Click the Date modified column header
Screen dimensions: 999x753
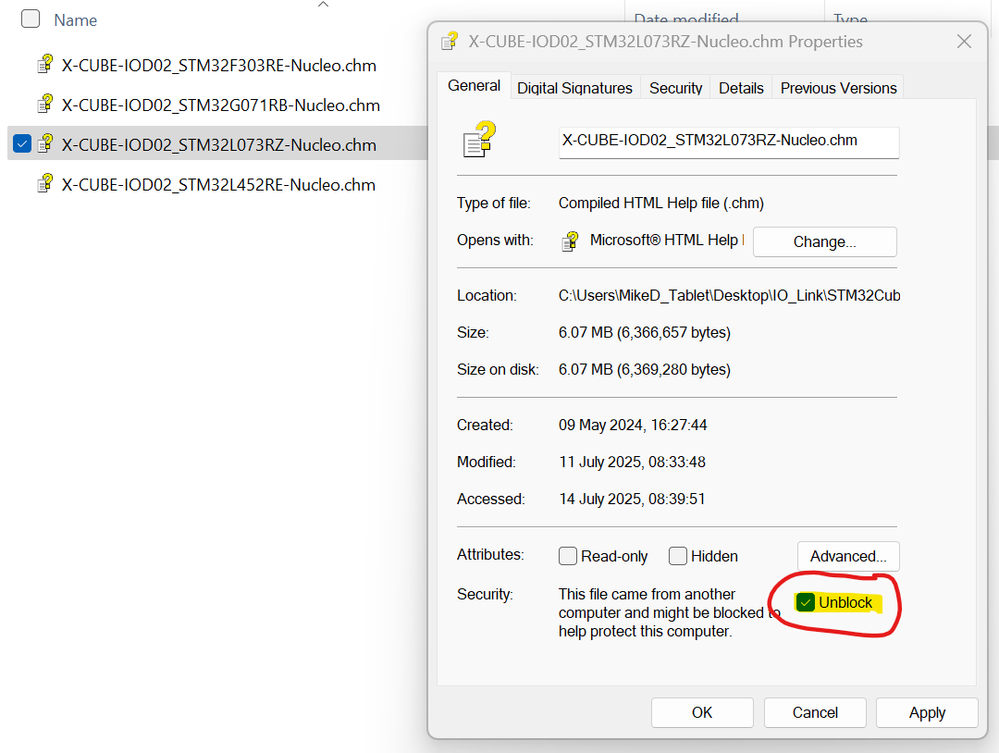tap(686, 19)
